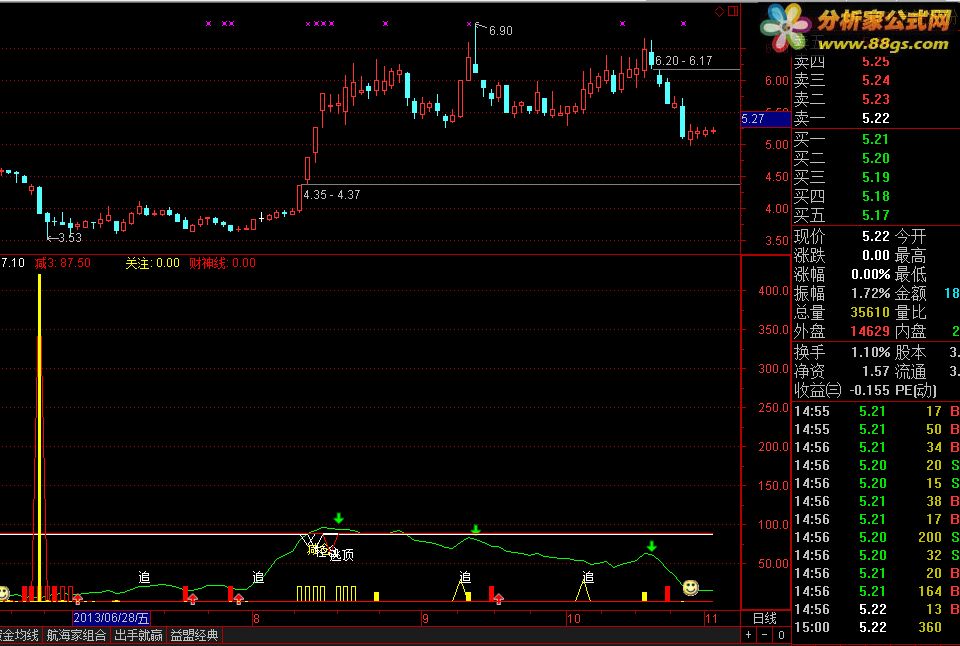
Task: Click the green down arrow near October peak
Action: pos(651,545)
